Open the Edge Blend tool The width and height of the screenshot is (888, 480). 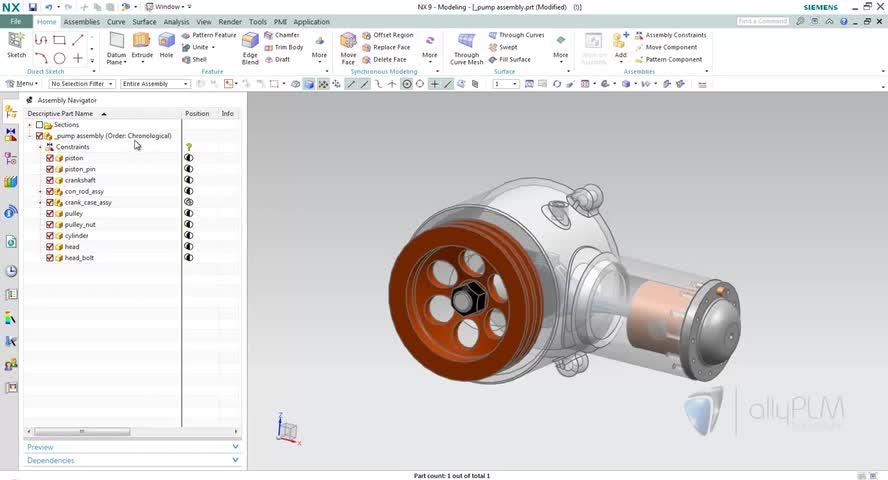(250, 48)
